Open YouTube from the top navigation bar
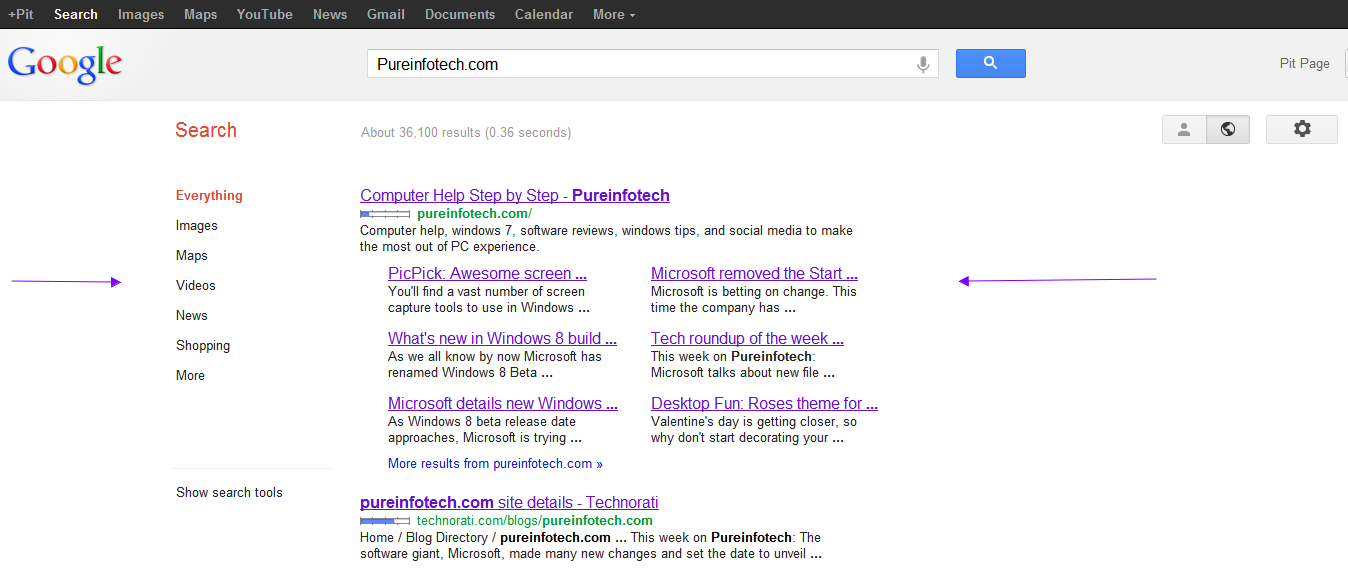The height and width of the screenshot is (574, 1348). 264,14
